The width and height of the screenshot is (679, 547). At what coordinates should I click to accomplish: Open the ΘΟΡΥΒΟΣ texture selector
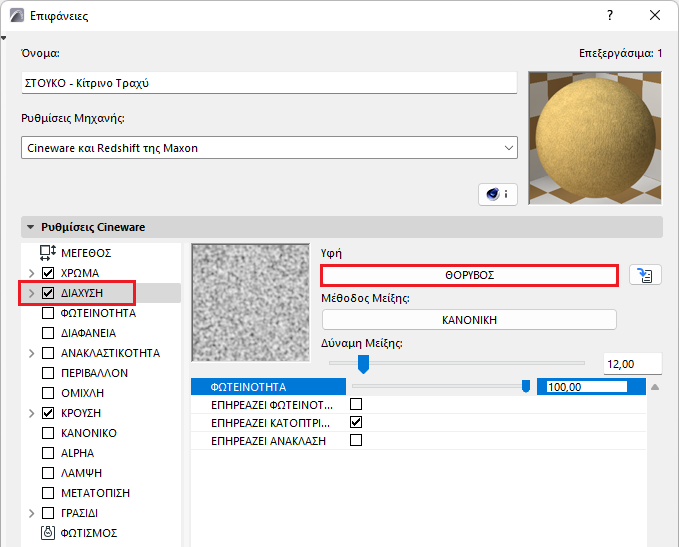tap(469, 275)
